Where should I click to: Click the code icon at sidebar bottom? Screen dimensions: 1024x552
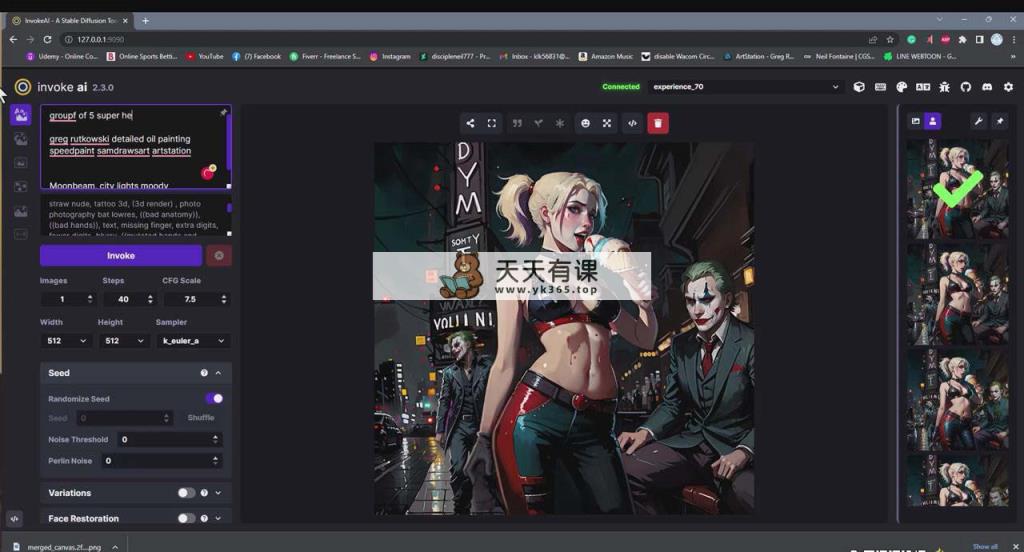15,519
